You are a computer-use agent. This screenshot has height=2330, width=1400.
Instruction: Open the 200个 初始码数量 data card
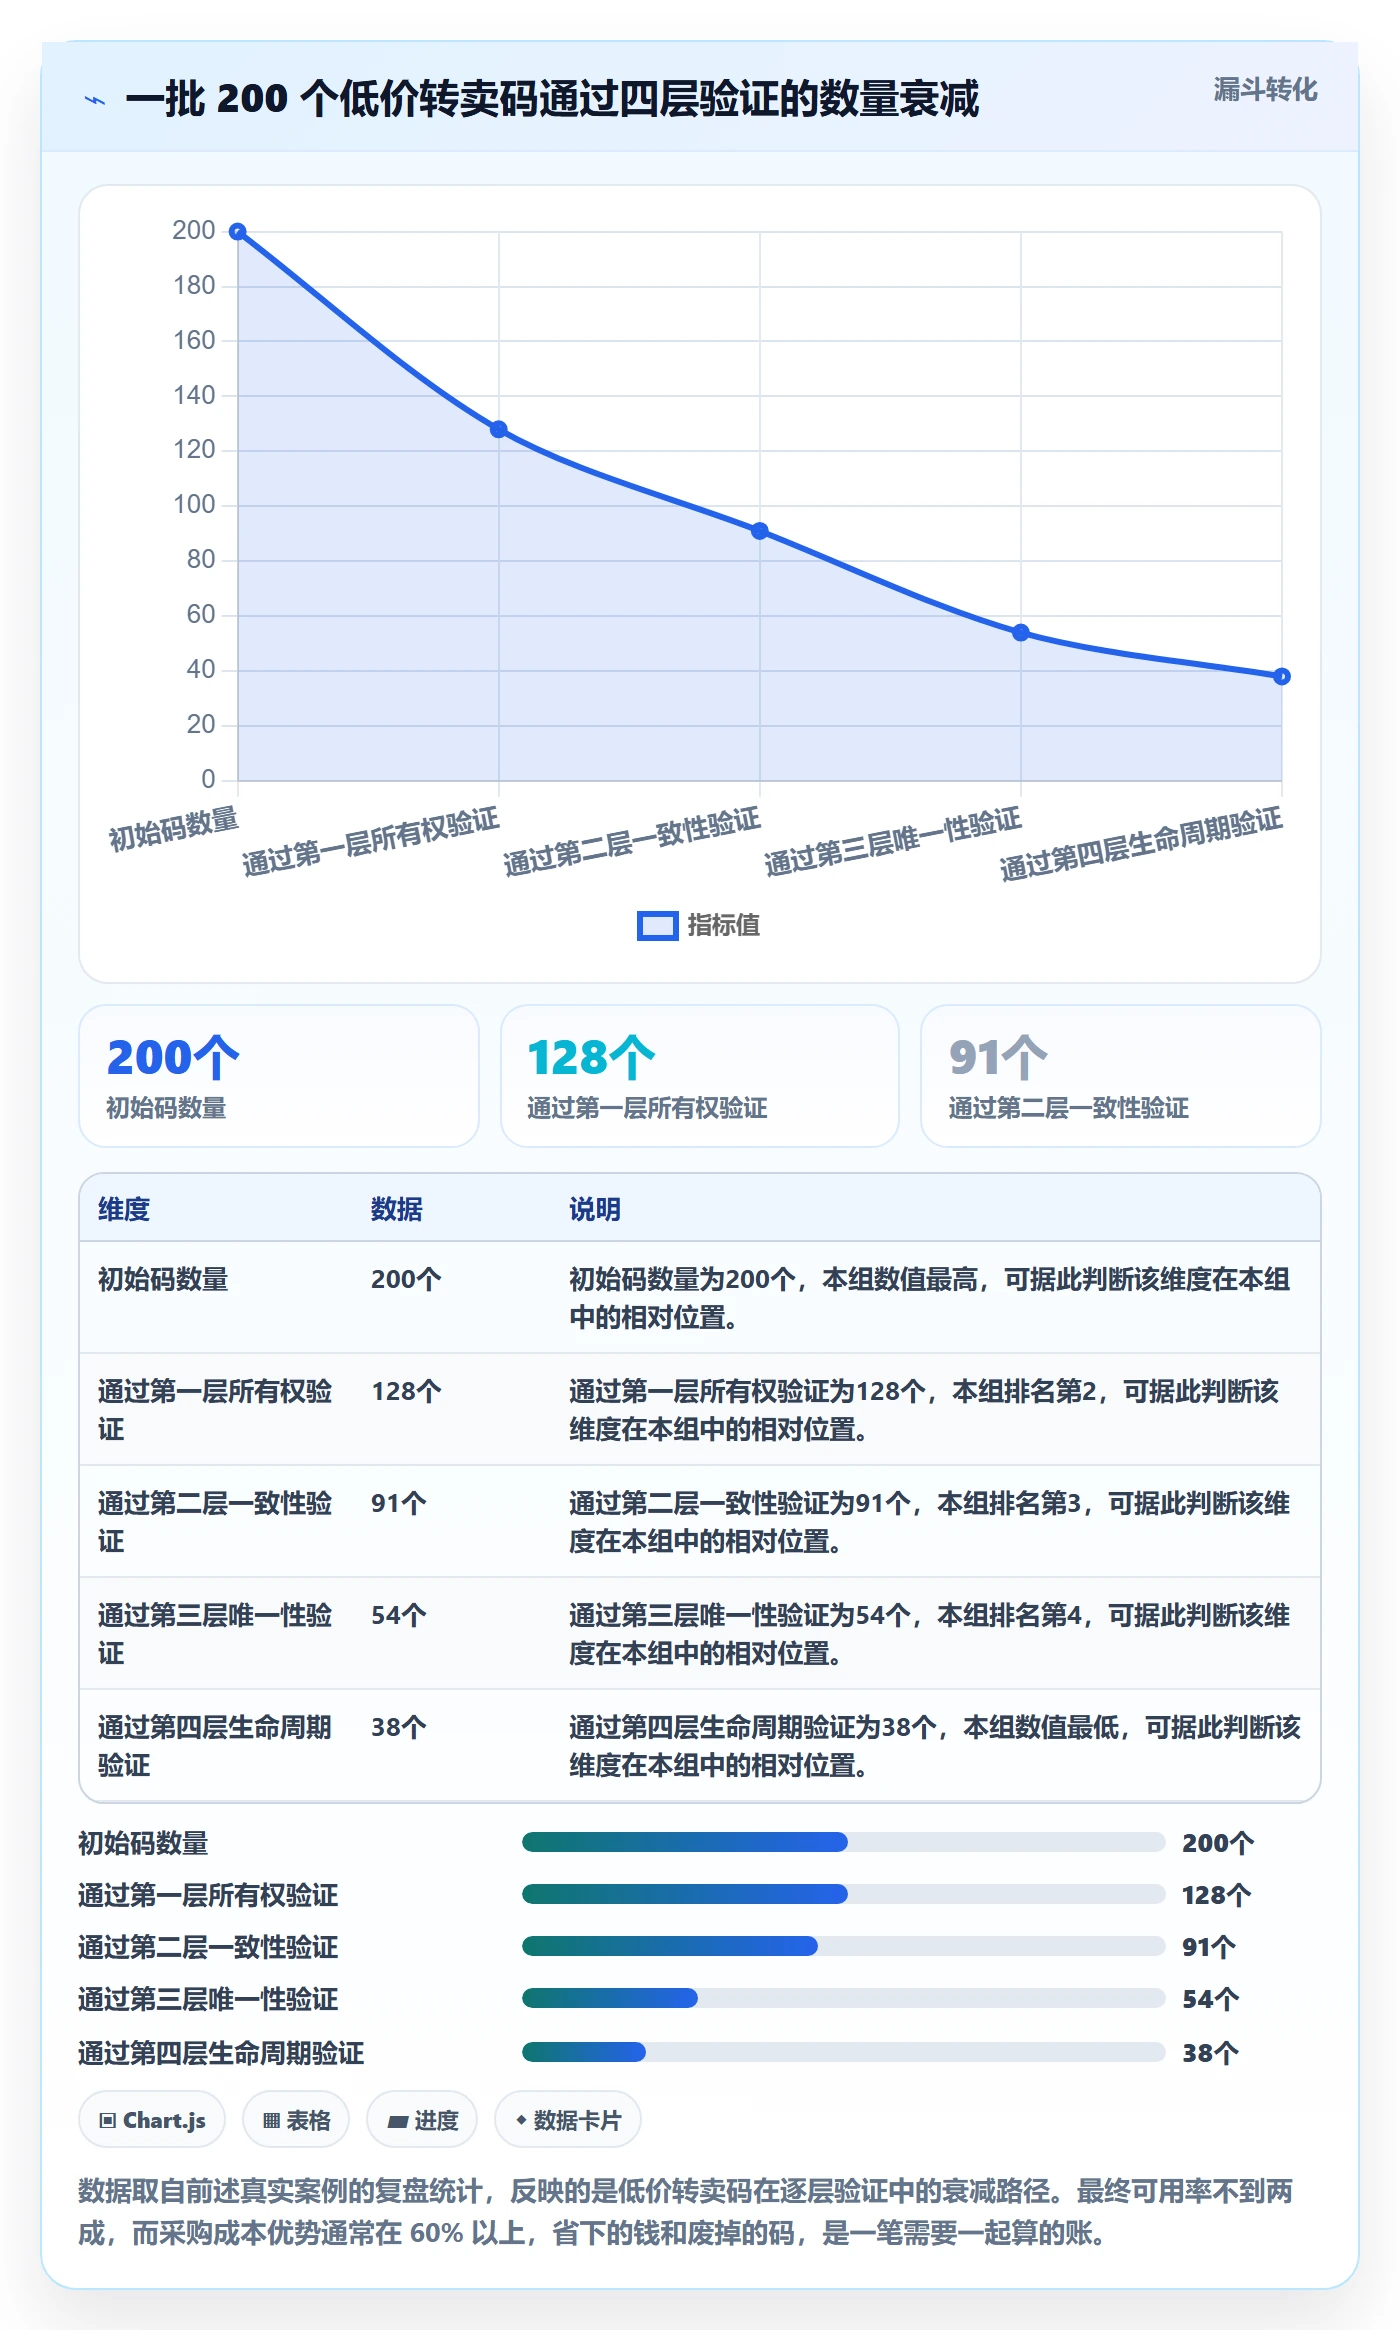pyautogui.click(x=279, y=1076)
